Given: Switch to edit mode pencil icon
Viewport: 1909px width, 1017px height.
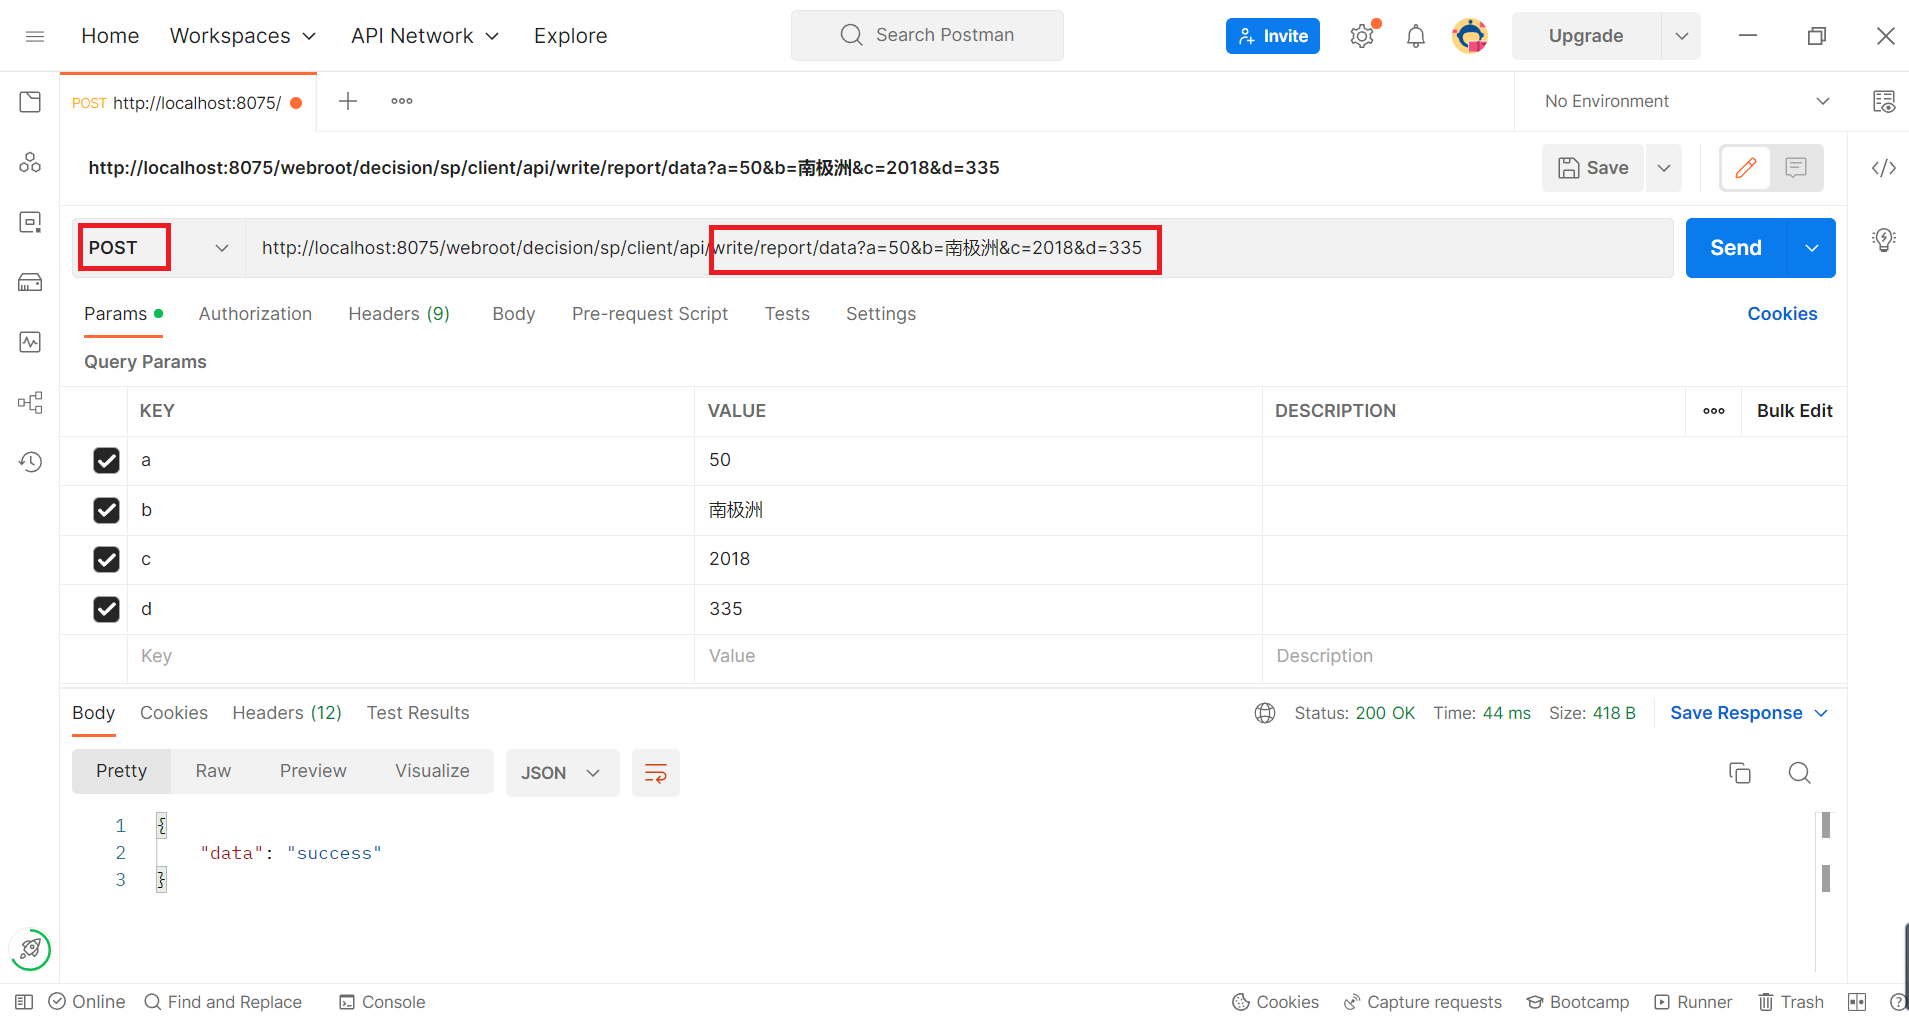Looking at the screenshot, I should tap(1746, 168).
